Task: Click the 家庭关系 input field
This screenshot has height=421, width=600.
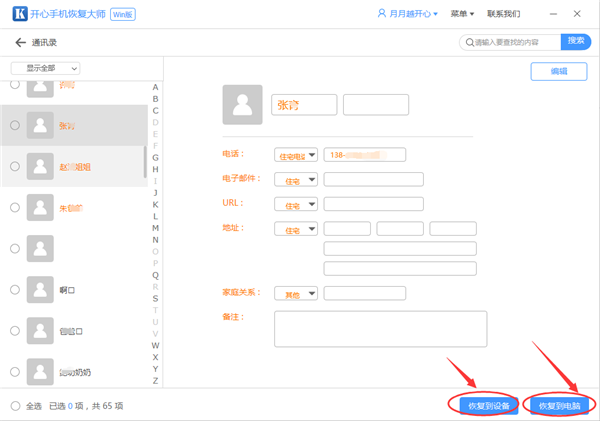Action: (365, 294)
